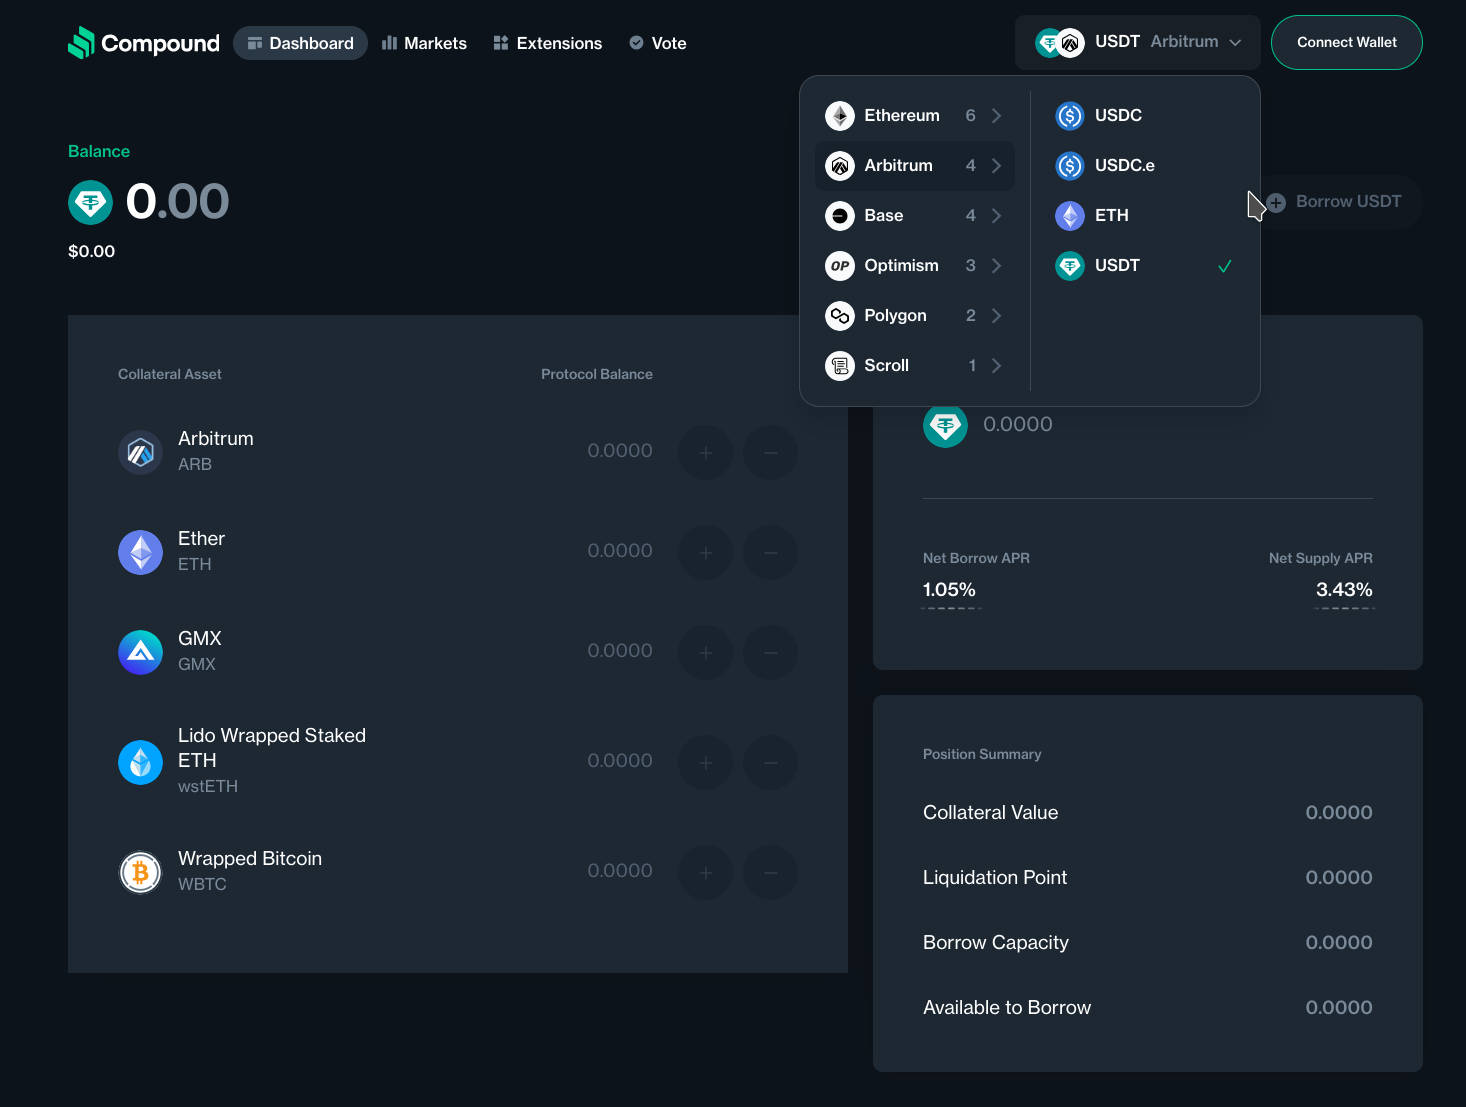Click the Connect Wallet button

point(1347,42)
